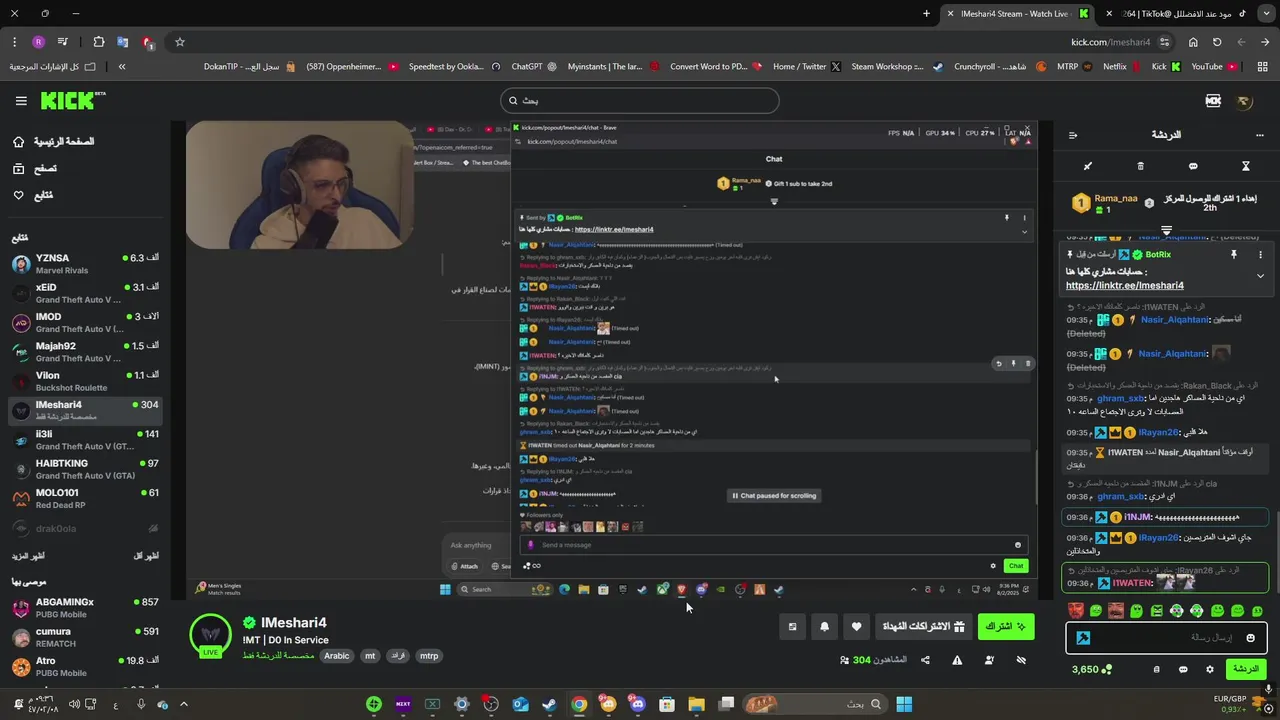Toggle the notification bell for IMeshari4
1280x720 pixels.
(824, 626)
